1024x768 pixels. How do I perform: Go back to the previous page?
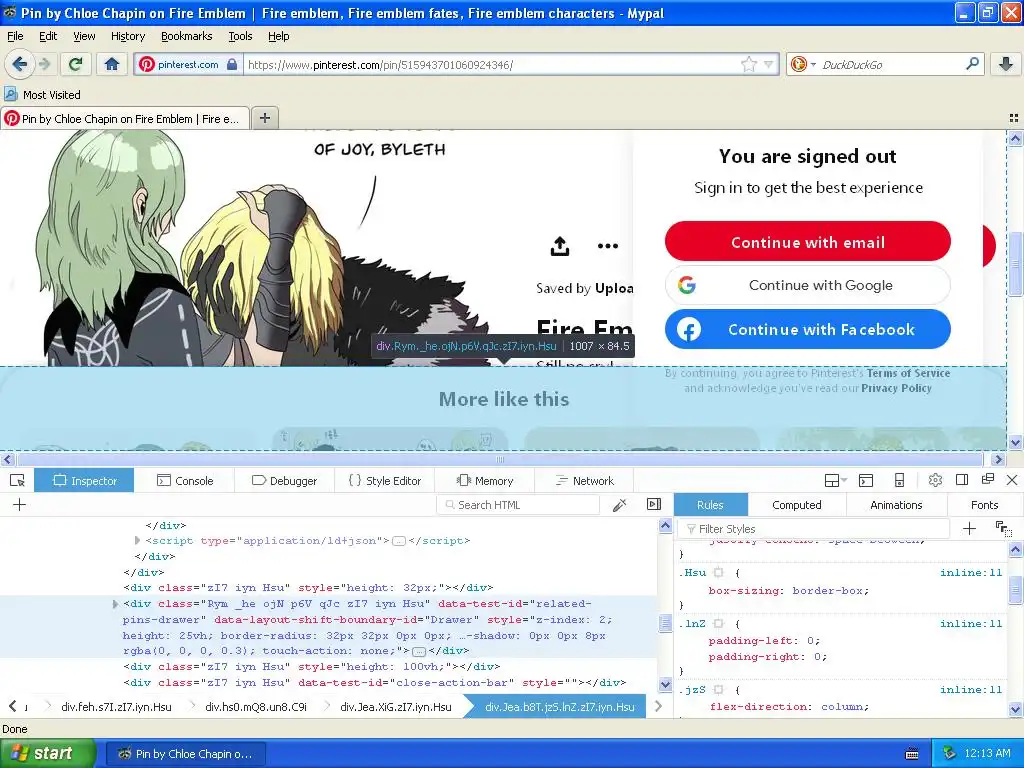19,64
